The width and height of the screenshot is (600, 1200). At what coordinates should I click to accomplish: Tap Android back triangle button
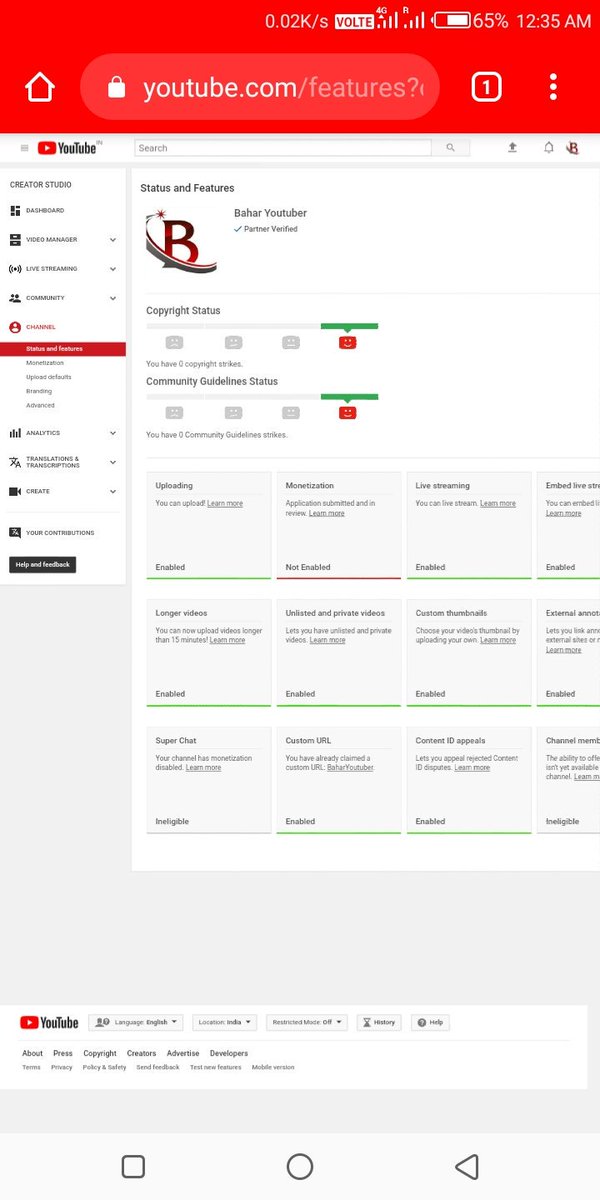466,1166
